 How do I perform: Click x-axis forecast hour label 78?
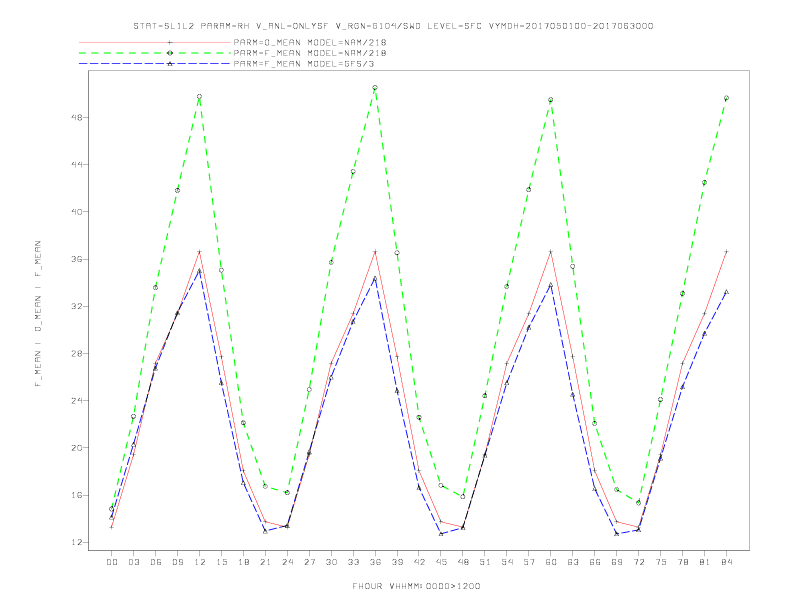[x=683, y=562]
